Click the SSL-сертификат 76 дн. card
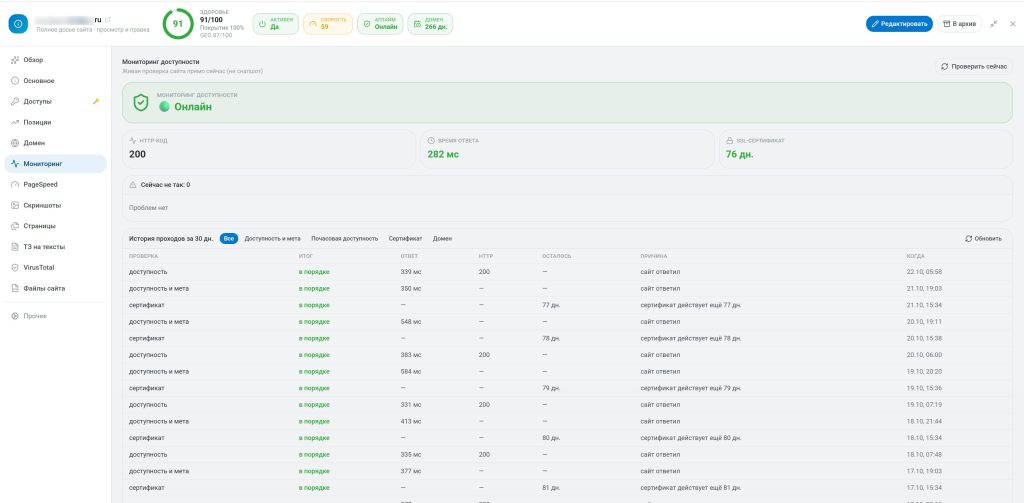The height and width of the screenshot is (503, 1024). [x=866, y=149]
